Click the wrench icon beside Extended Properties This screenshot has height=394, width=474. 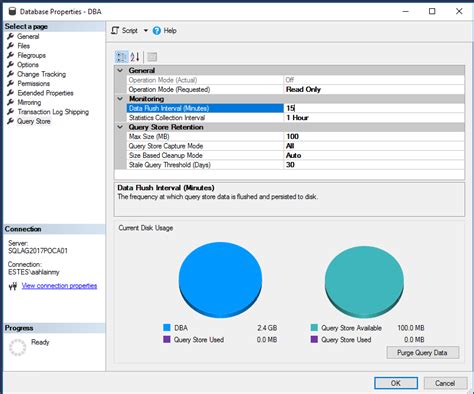(x=11, y=93)
